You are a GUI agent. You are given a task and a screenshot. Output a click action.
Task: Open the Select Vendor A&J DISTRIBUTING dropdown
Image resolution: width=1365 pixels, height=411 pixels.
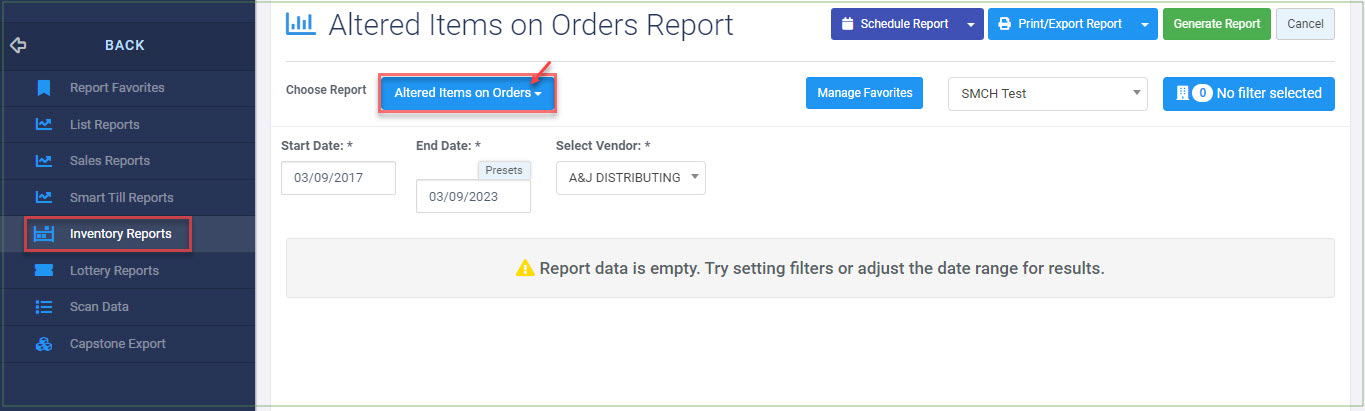(631, 178)
